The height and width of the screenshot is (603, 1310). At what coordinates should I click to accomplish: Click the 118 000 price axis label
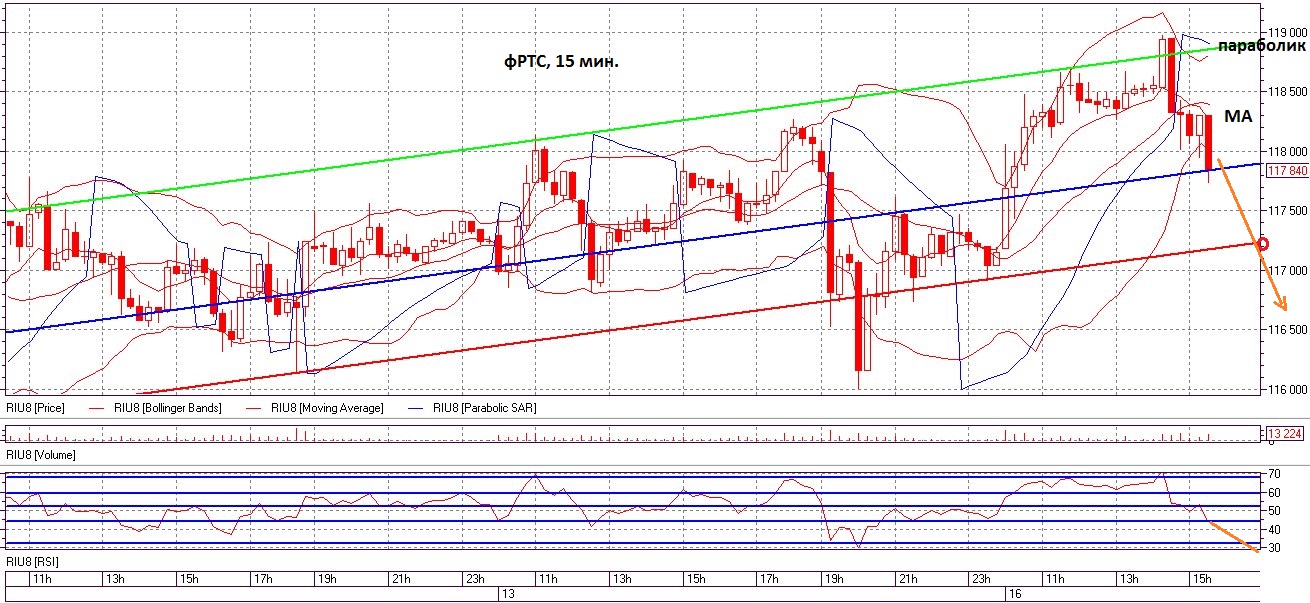coord(1288,152)
